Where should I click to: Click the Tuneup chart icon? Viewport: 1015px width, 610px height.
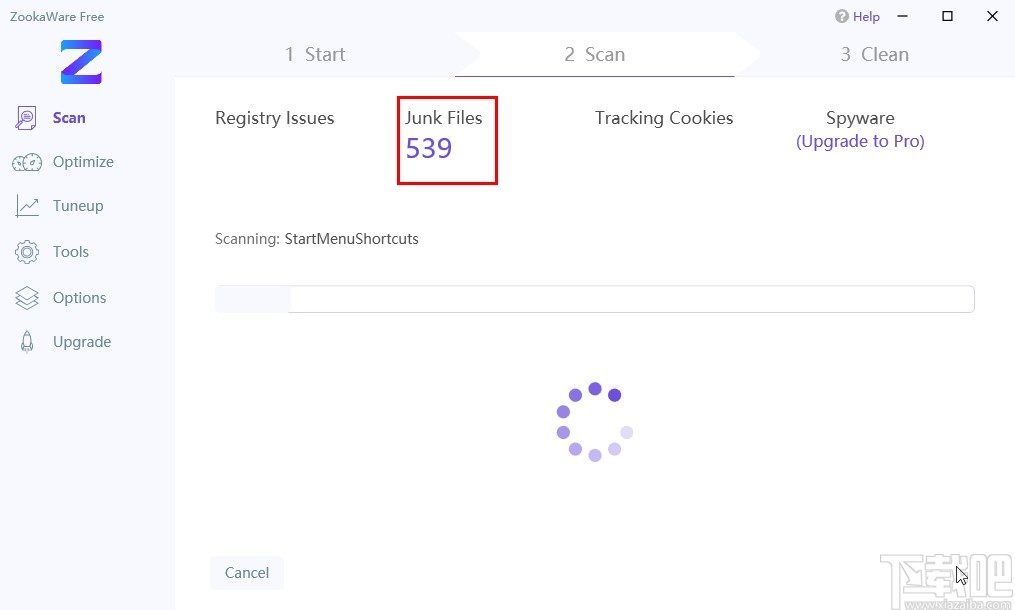pos(27,206)
